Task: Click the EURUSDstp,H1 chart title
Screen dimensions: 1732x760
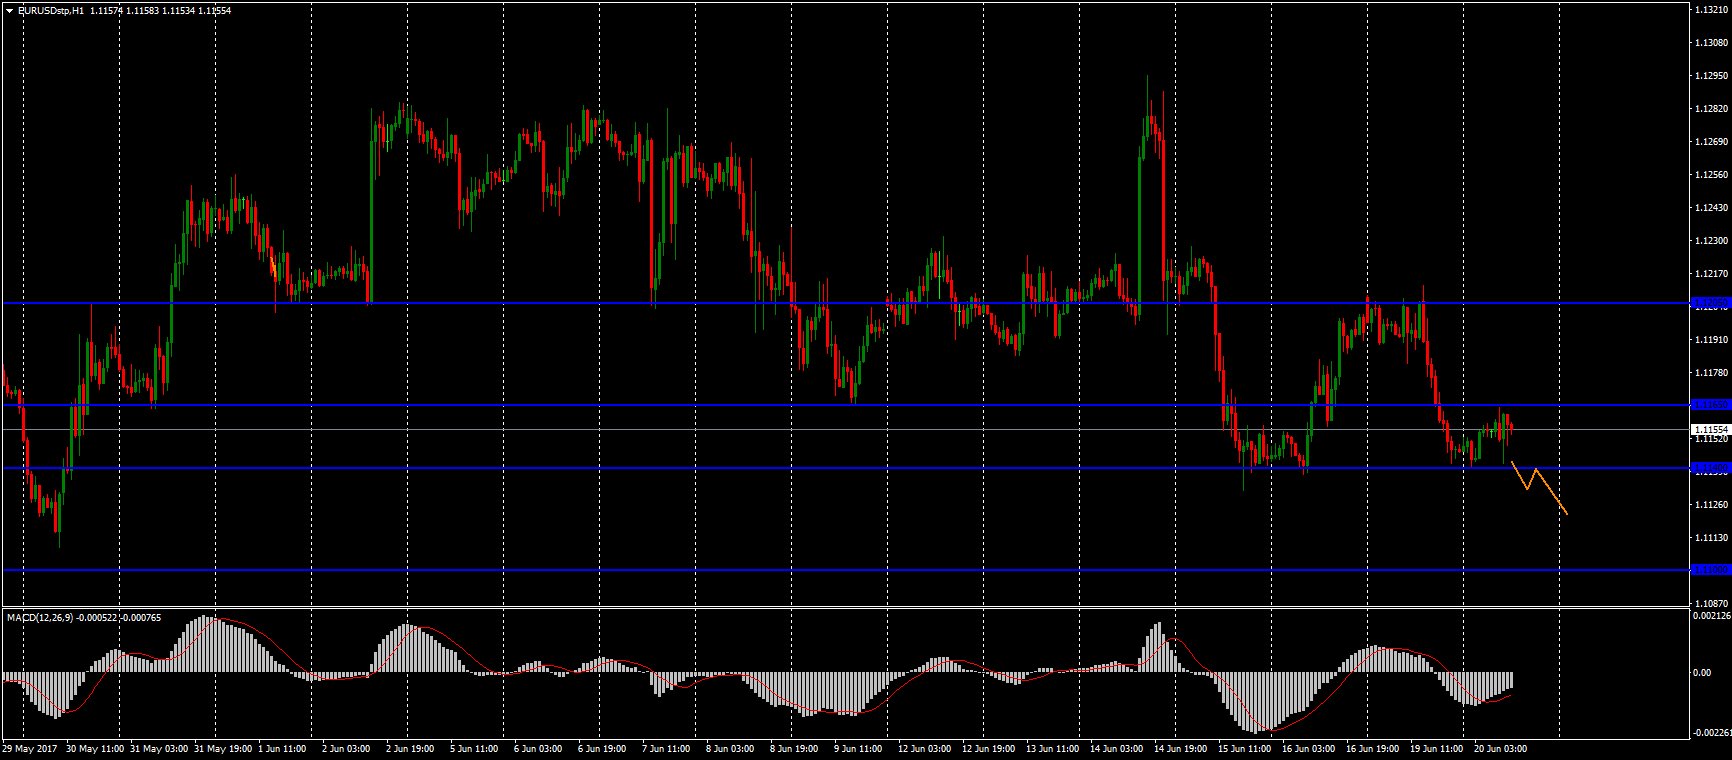Action: tap(52, 10)
